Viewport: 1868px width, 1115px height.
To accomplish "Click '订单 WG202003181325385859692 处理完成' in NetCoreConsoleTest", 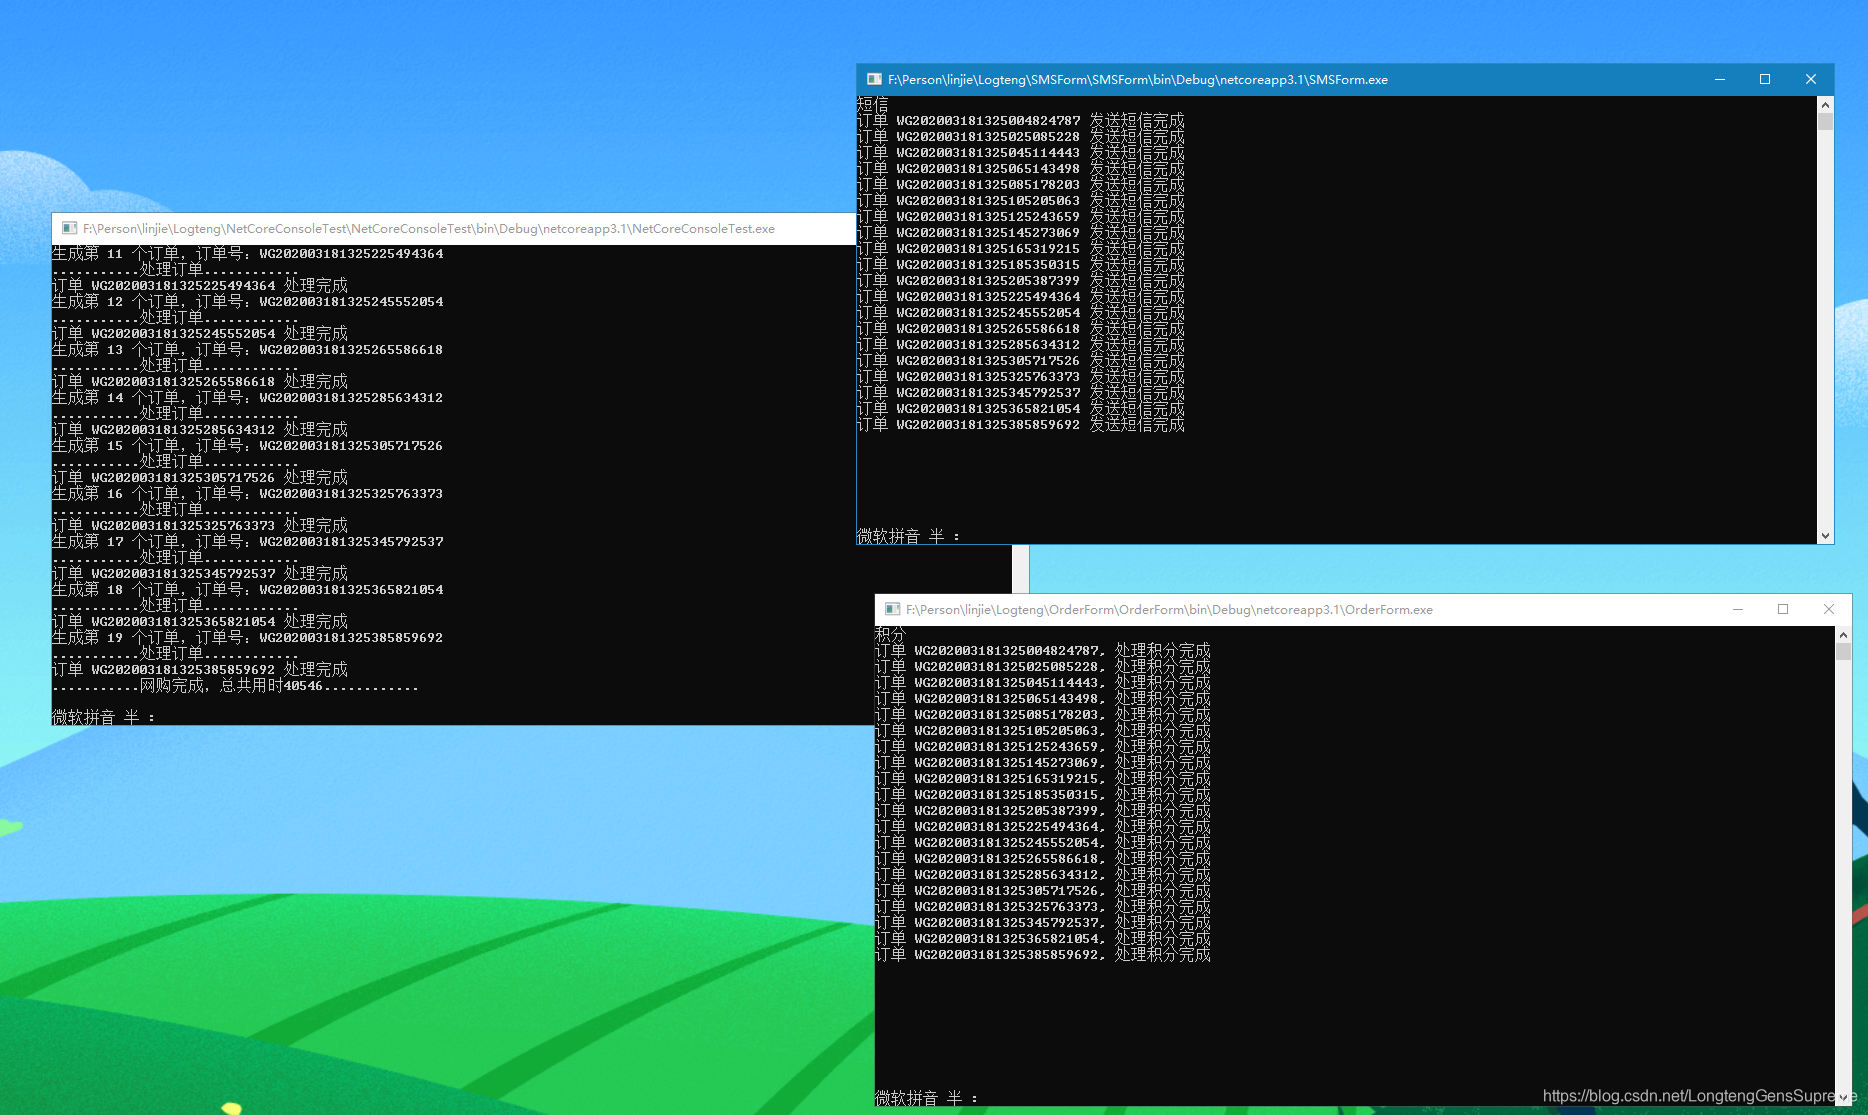I will coord(200,670).
